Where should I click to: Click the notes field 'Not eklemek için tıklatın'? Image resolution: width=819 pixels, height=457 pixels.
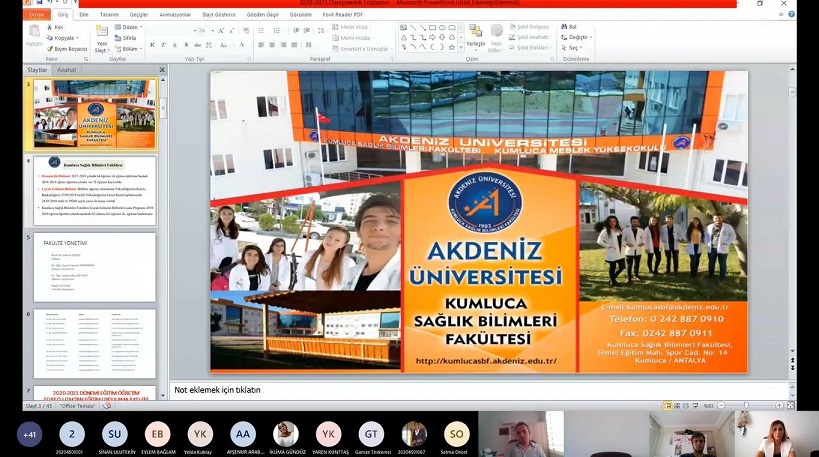tap(480, 390)
